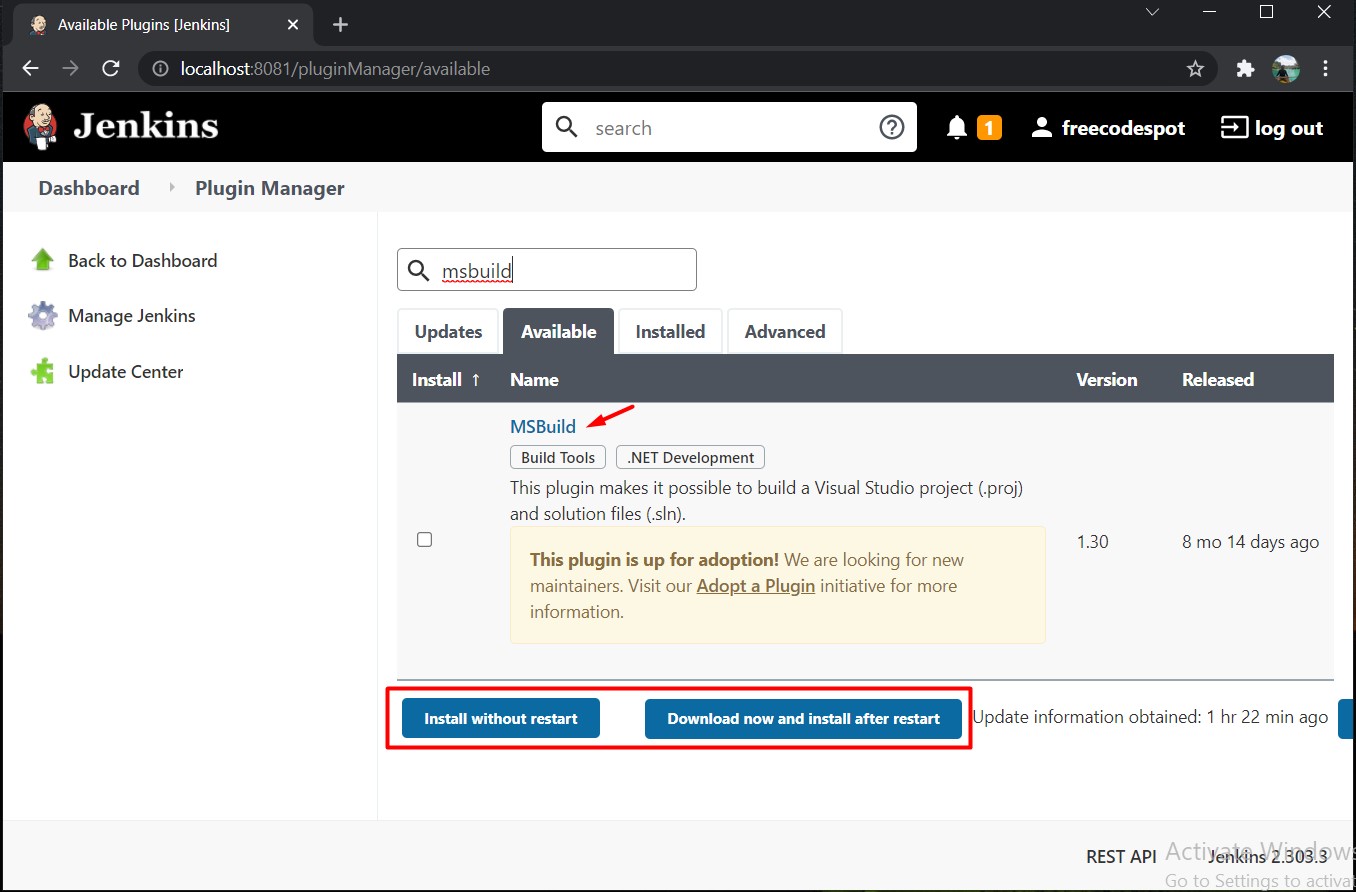Click the Manage Jenkins gear icon
Viewport: 1356px width, 892px height.
[43, 316]
